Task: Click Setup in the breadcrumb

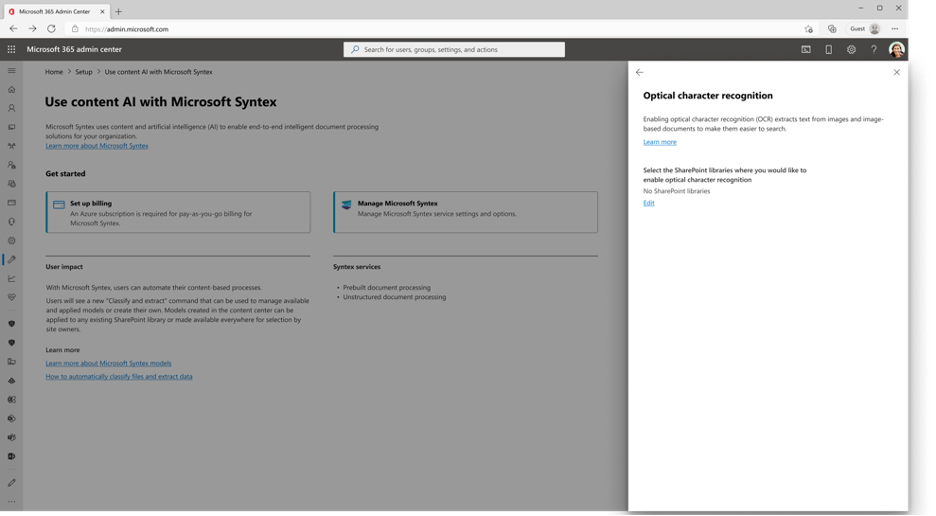Action: 84,72
